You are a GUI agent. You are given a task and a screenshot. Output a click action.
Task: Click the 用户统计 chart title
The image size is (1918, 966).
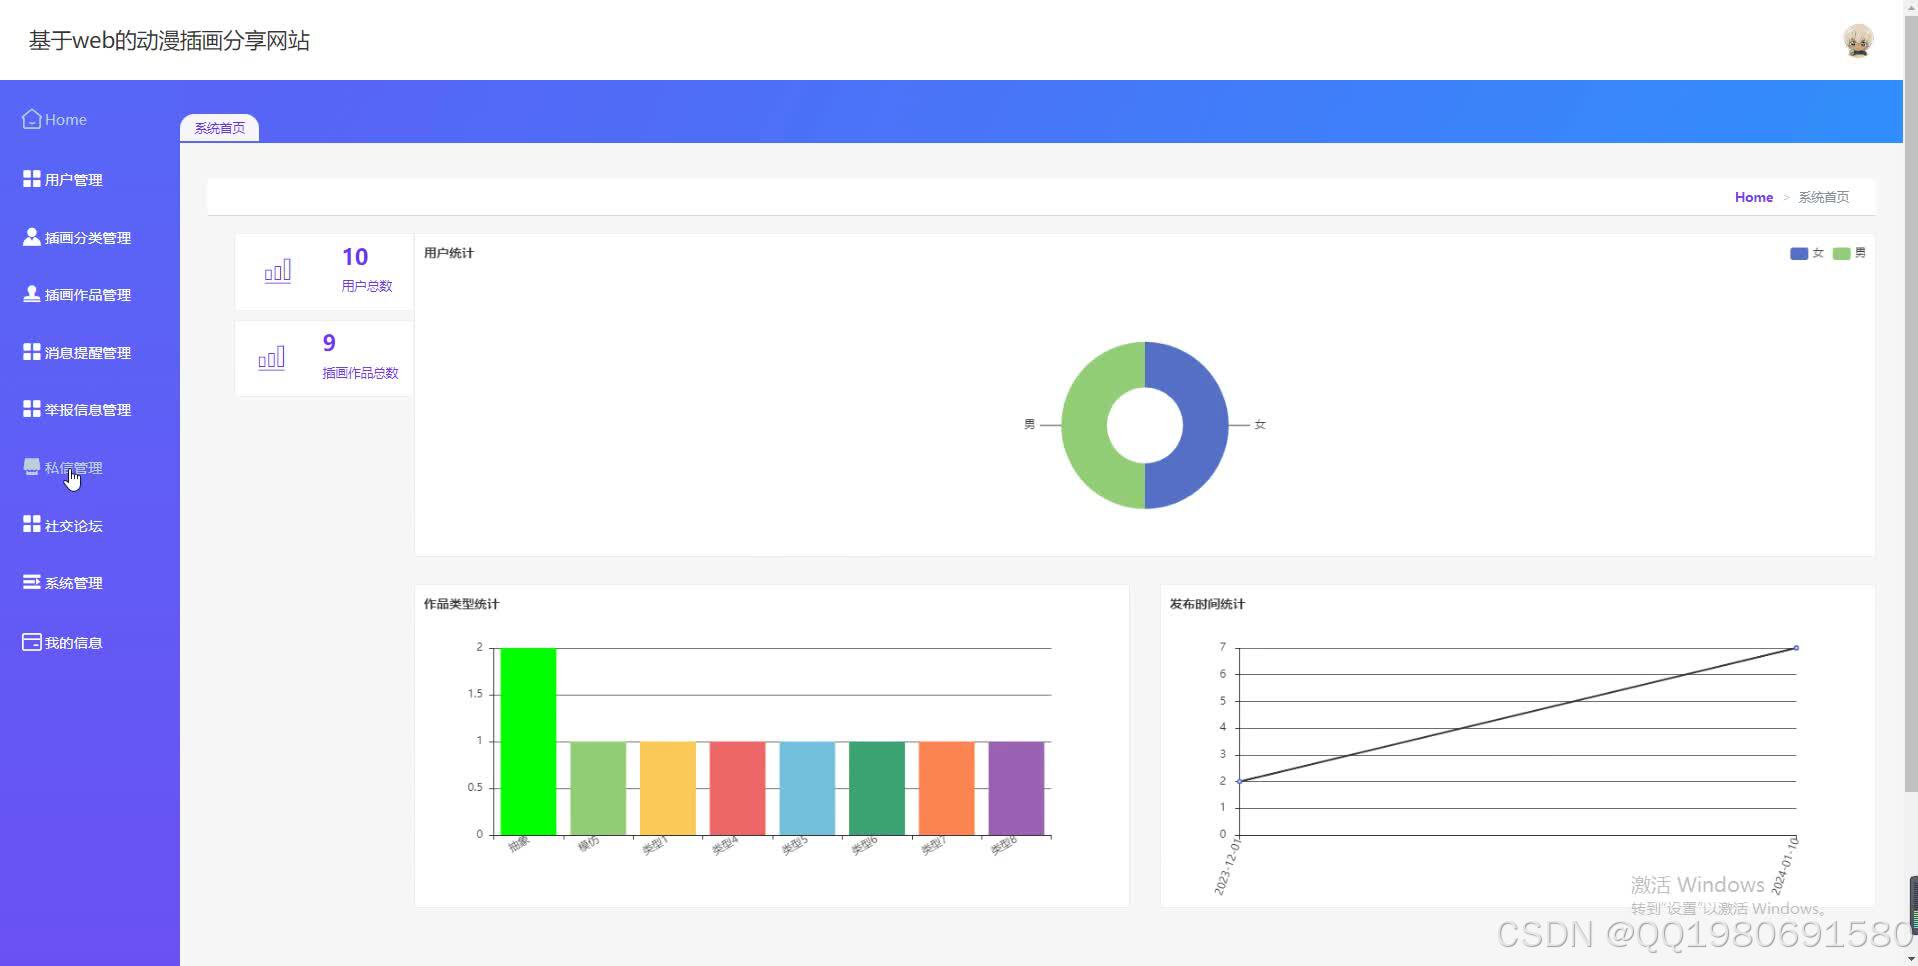449,253
